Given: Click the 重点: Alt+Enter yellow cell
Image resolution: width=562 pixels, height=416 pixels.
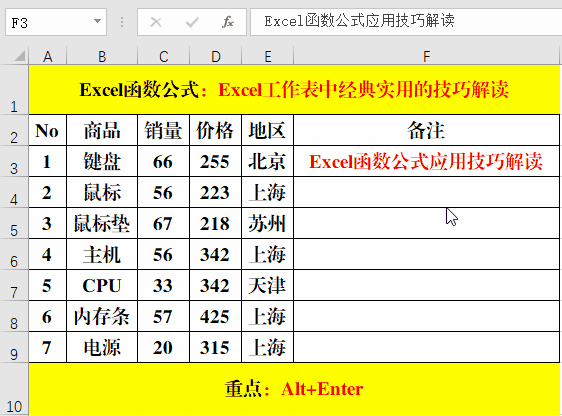Looking at the screenshot, I should (294, 389).
